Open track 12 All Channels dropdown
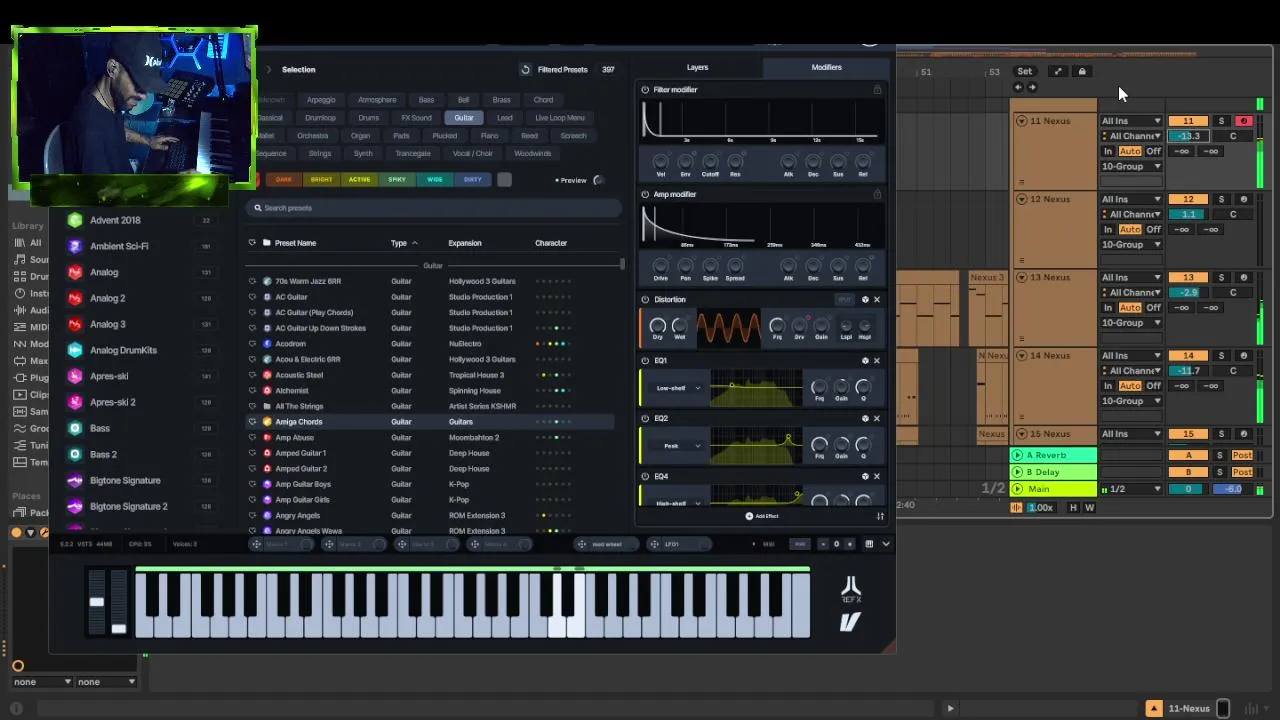Screen dimensions: 1280x720 click(x=1131, y=214)
